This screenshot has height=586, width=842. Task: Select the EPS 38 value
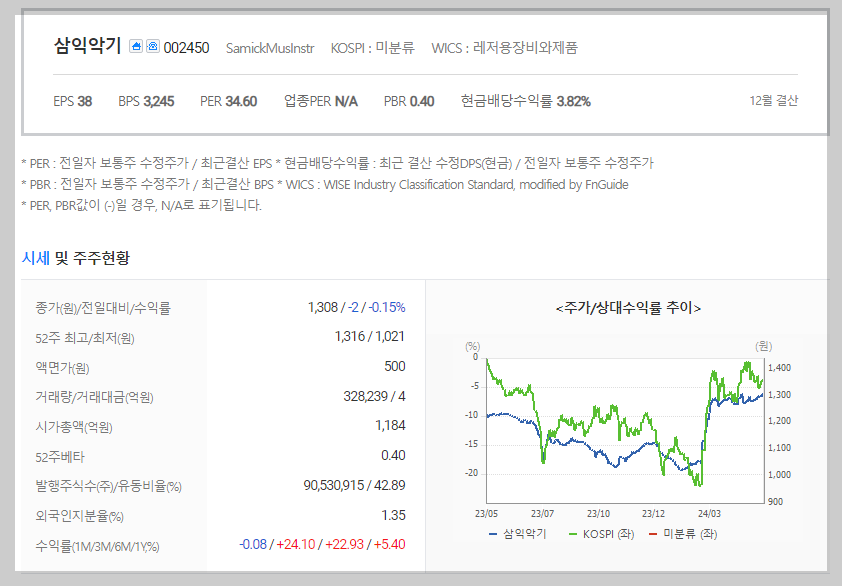click(72, 102)
